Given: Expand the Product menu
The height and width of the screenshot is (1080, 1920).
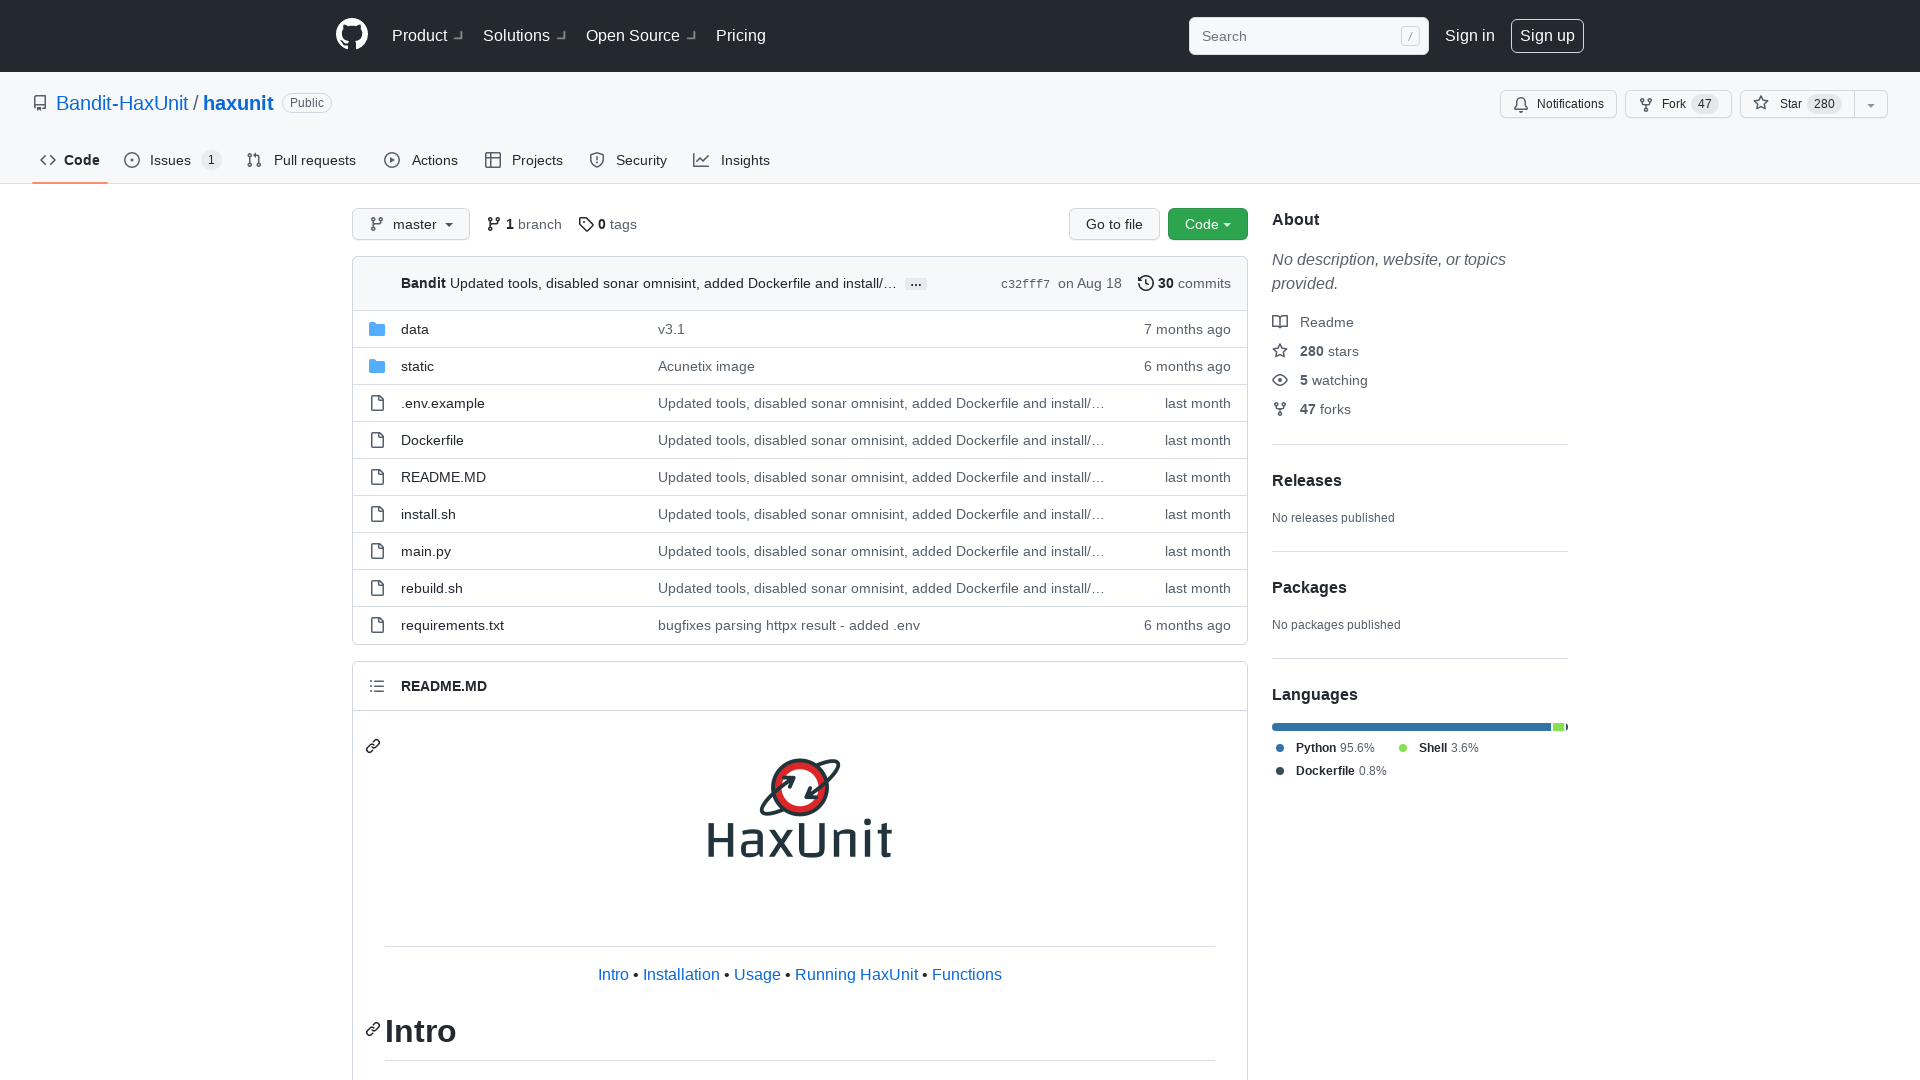Looking at the screenshot, I should click(428, 35).
